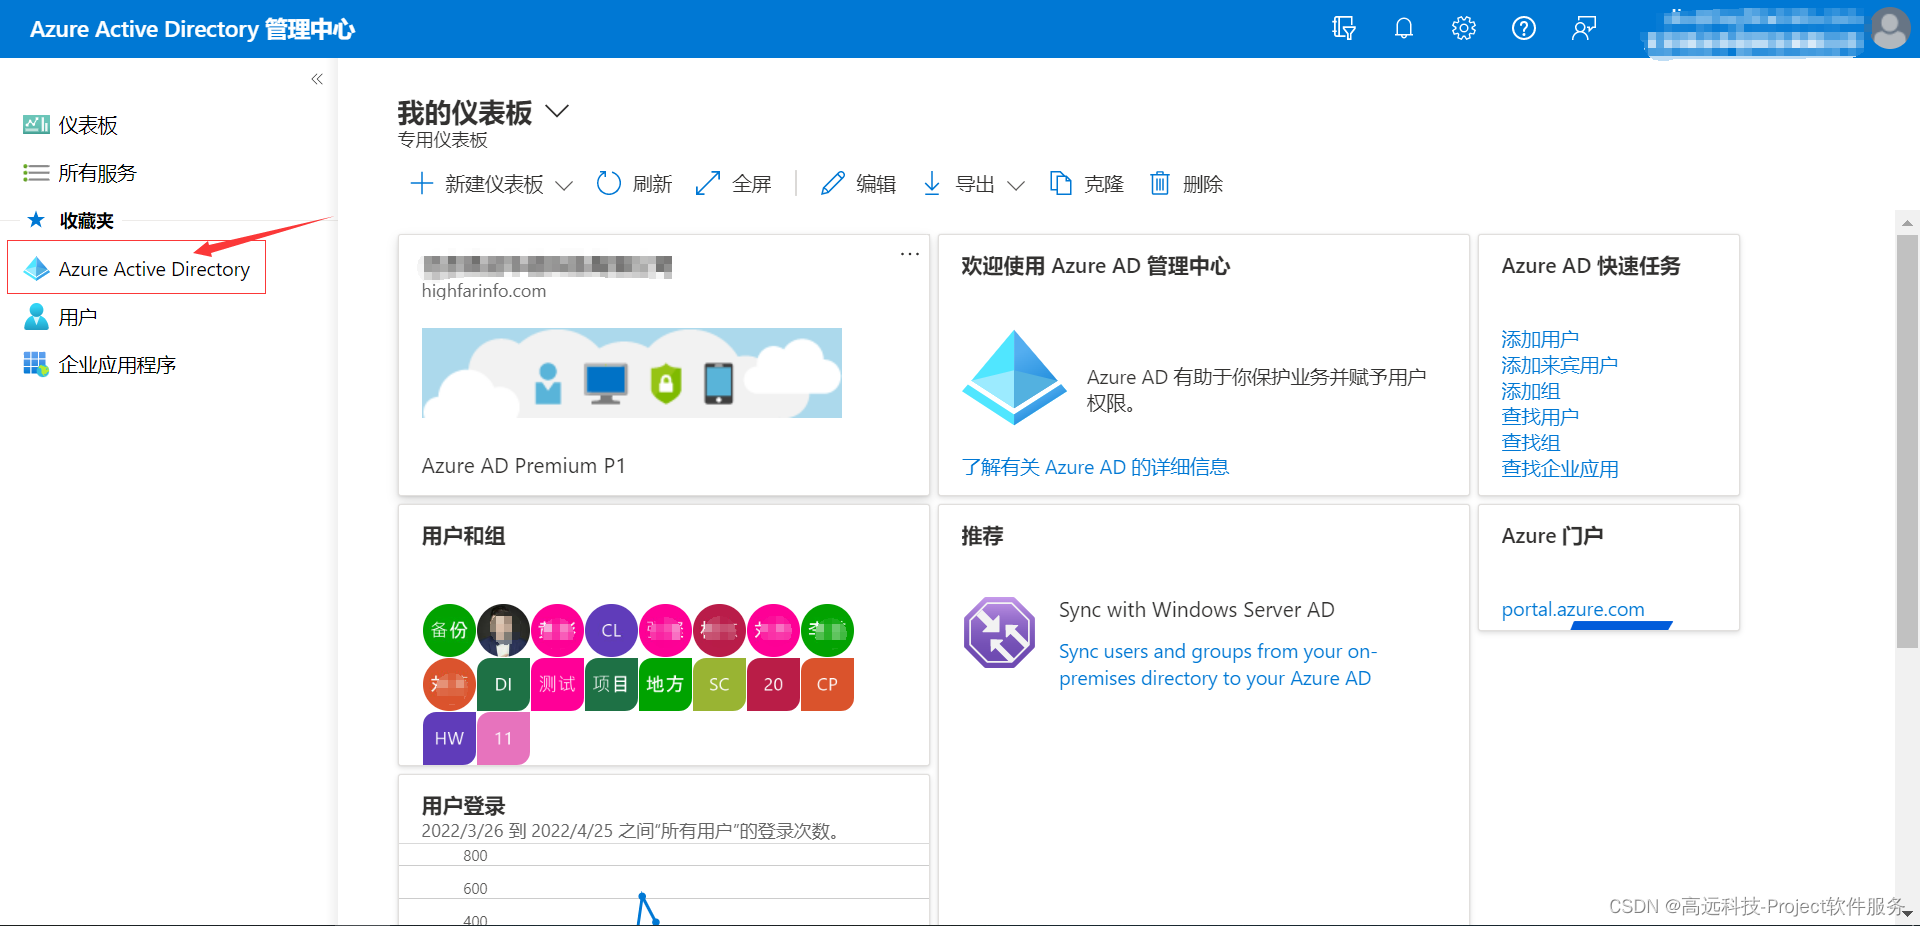Click the Azure AD pyramid logo

point(1014,378)
